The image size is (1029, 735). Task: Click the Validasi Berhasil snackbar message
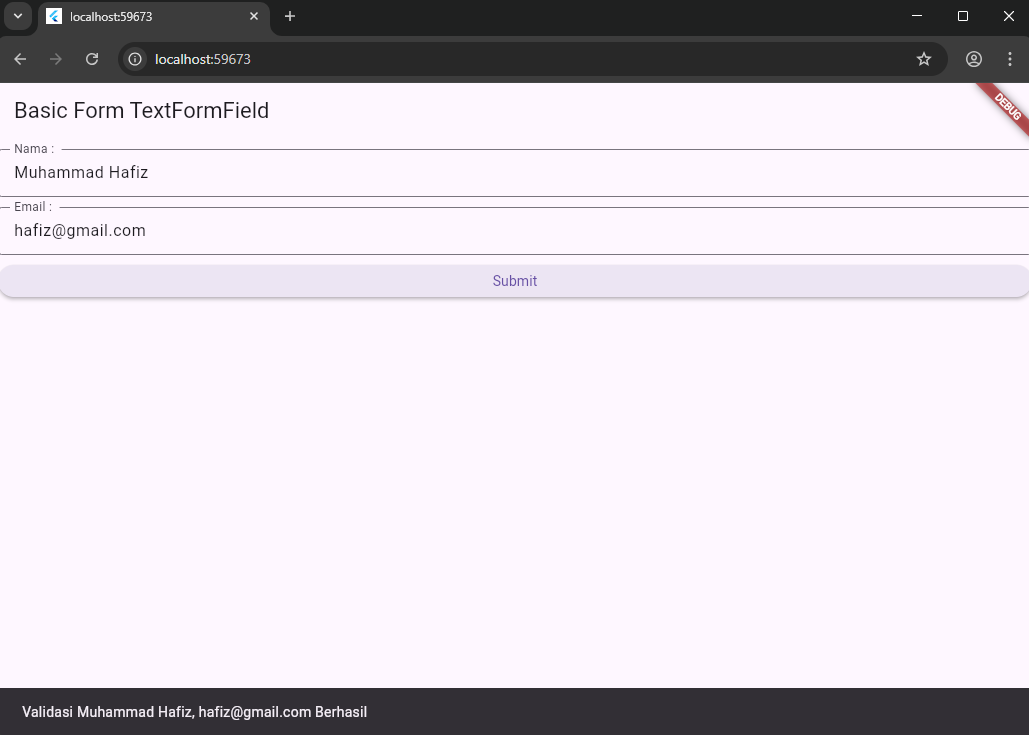(x=195, y=712)
